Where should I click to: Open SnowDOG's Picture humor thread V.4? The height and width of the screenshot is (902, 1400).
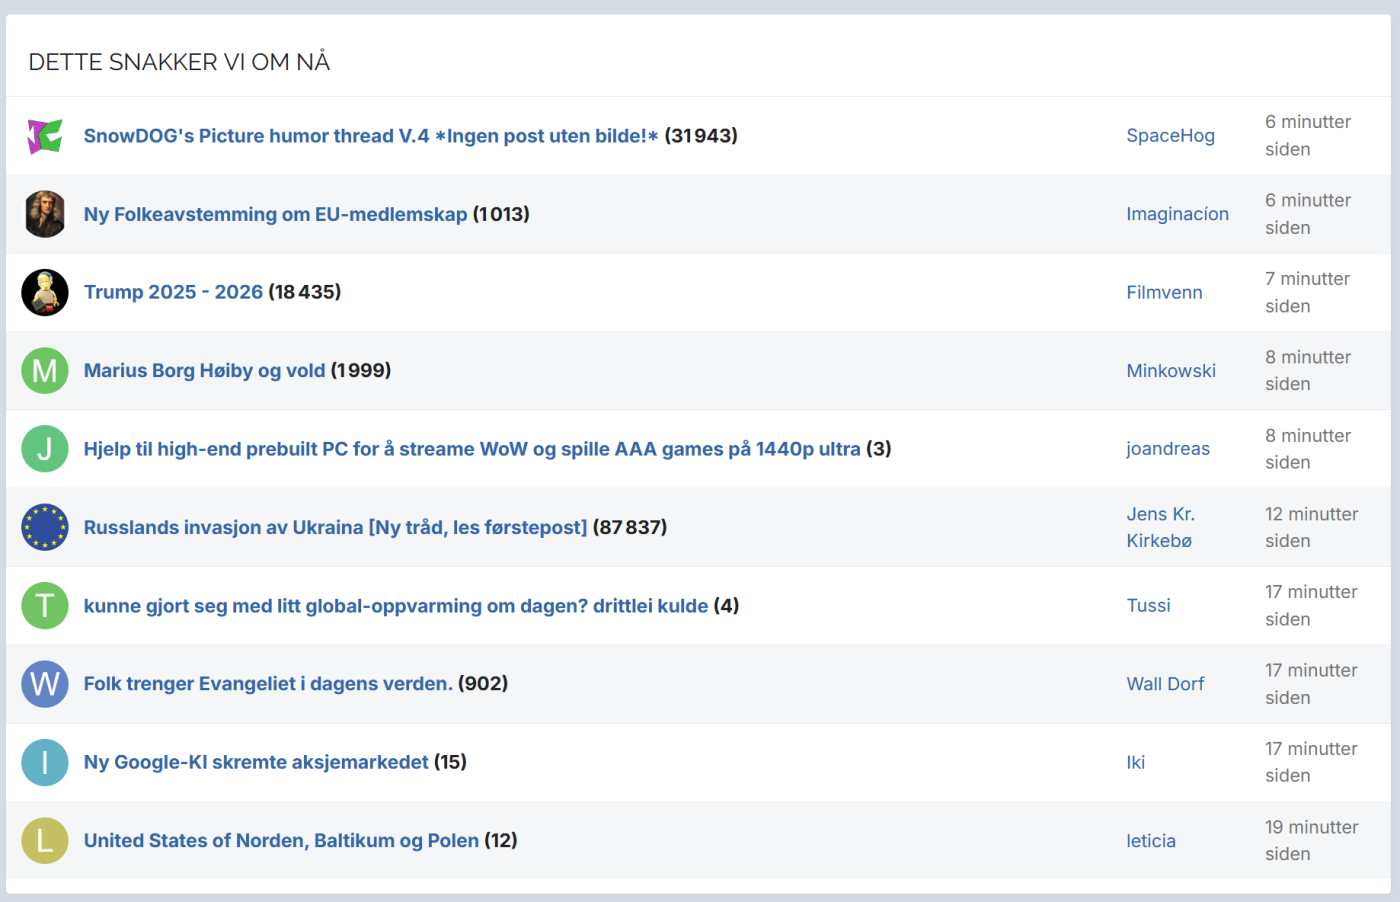[370, 136]
